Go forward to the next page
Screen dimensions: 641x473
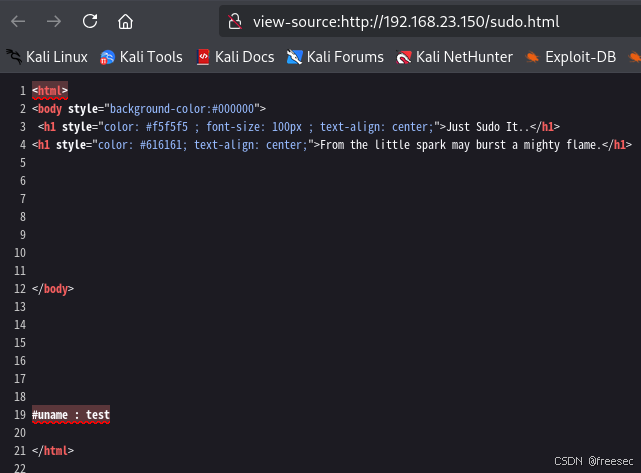[x=54, y=21]
